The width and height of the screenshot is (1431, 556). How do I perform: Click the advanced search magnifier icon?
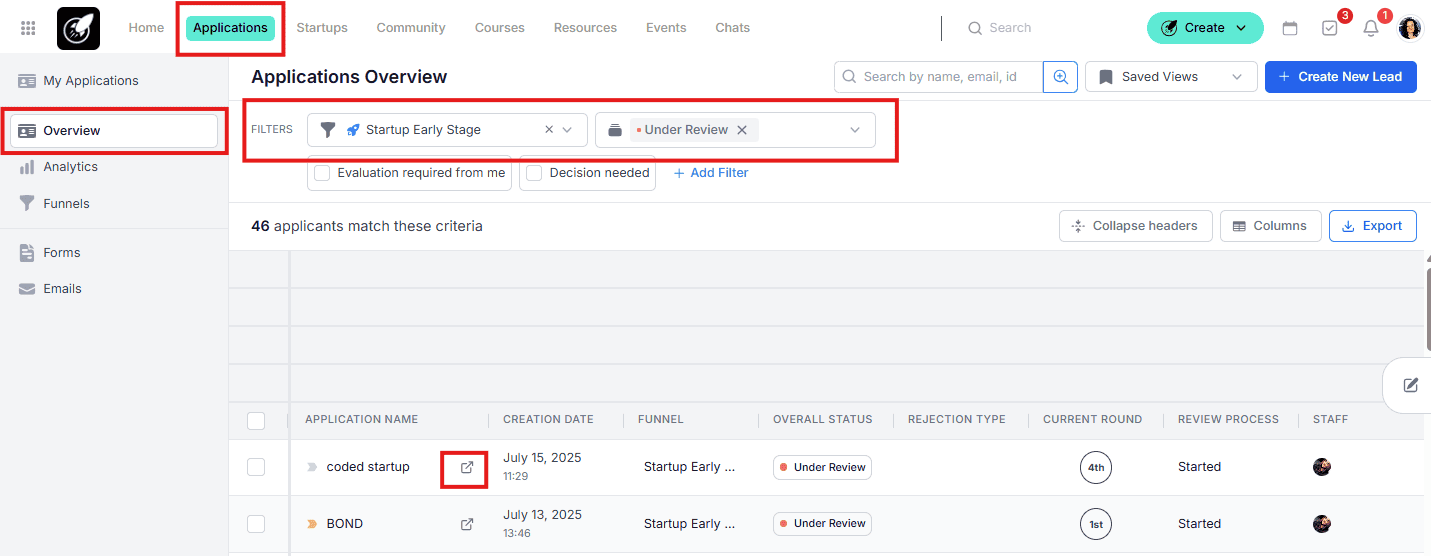(x=1060, y=77)
